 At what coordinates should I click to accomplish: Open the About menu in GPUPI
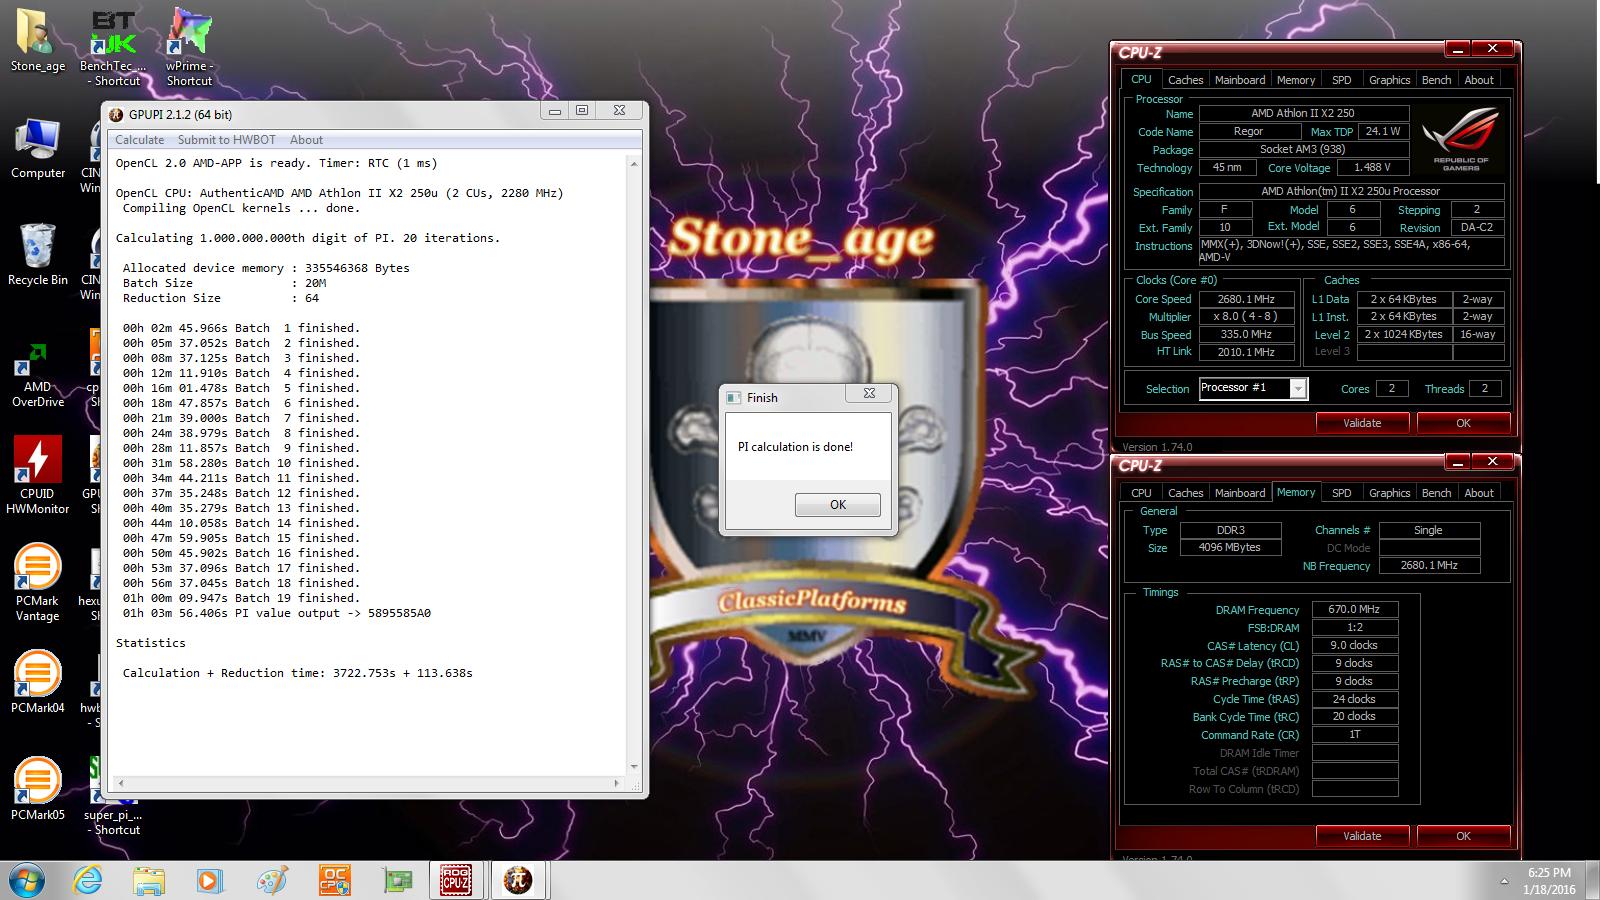tap(306, 140)
